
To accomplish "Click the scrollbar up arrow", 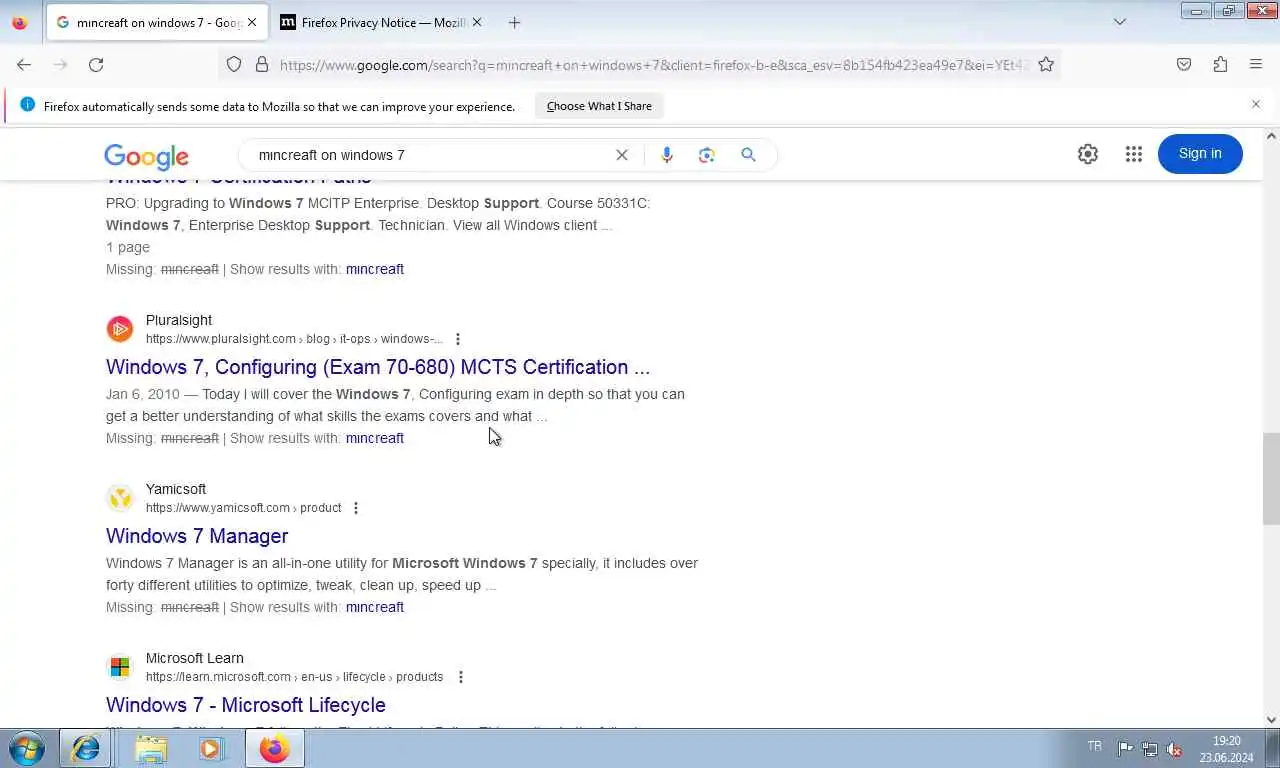I will click(1271, 136).
